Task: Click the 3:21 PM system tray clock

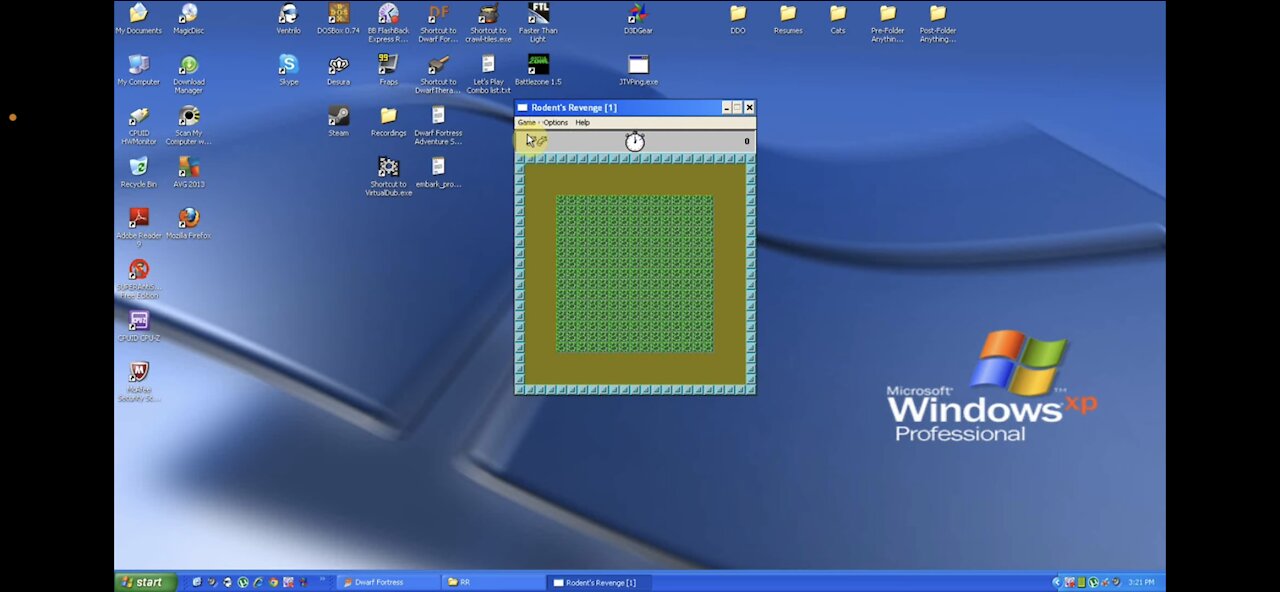Action: click(1141, 582)
